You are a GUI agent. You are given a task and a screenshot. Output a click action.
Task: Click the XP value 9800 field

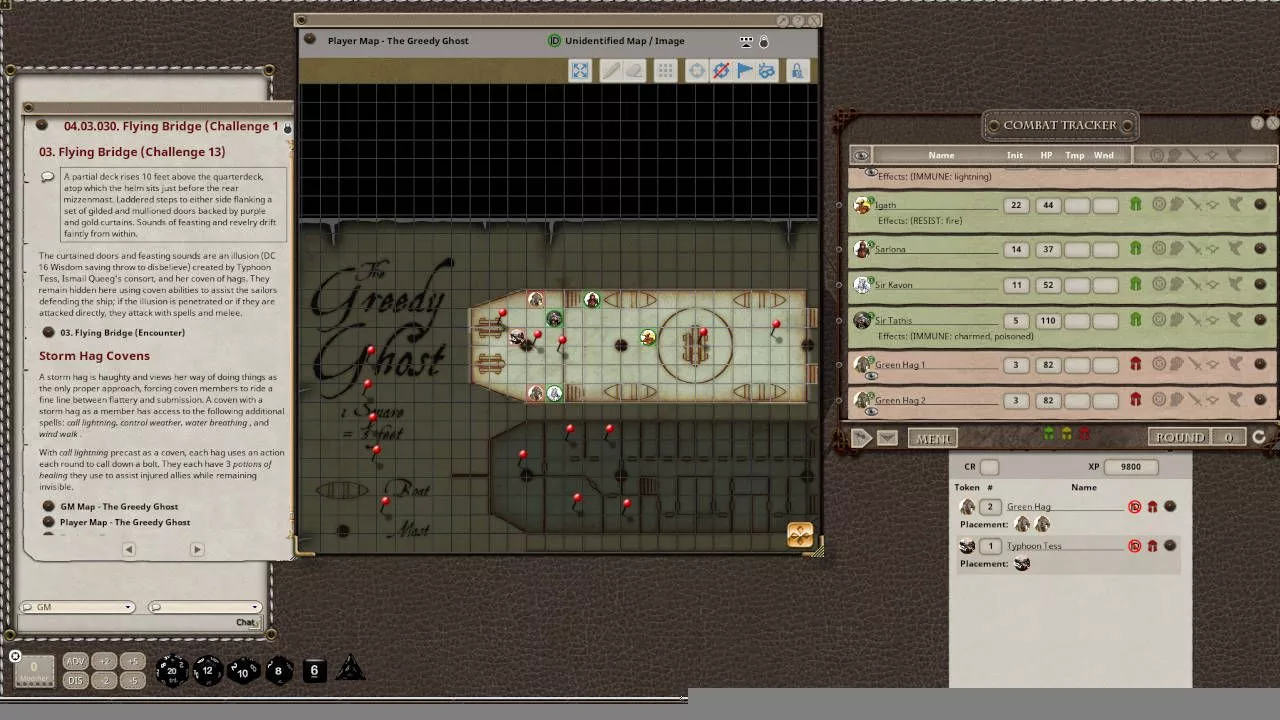coord(1131,467)
